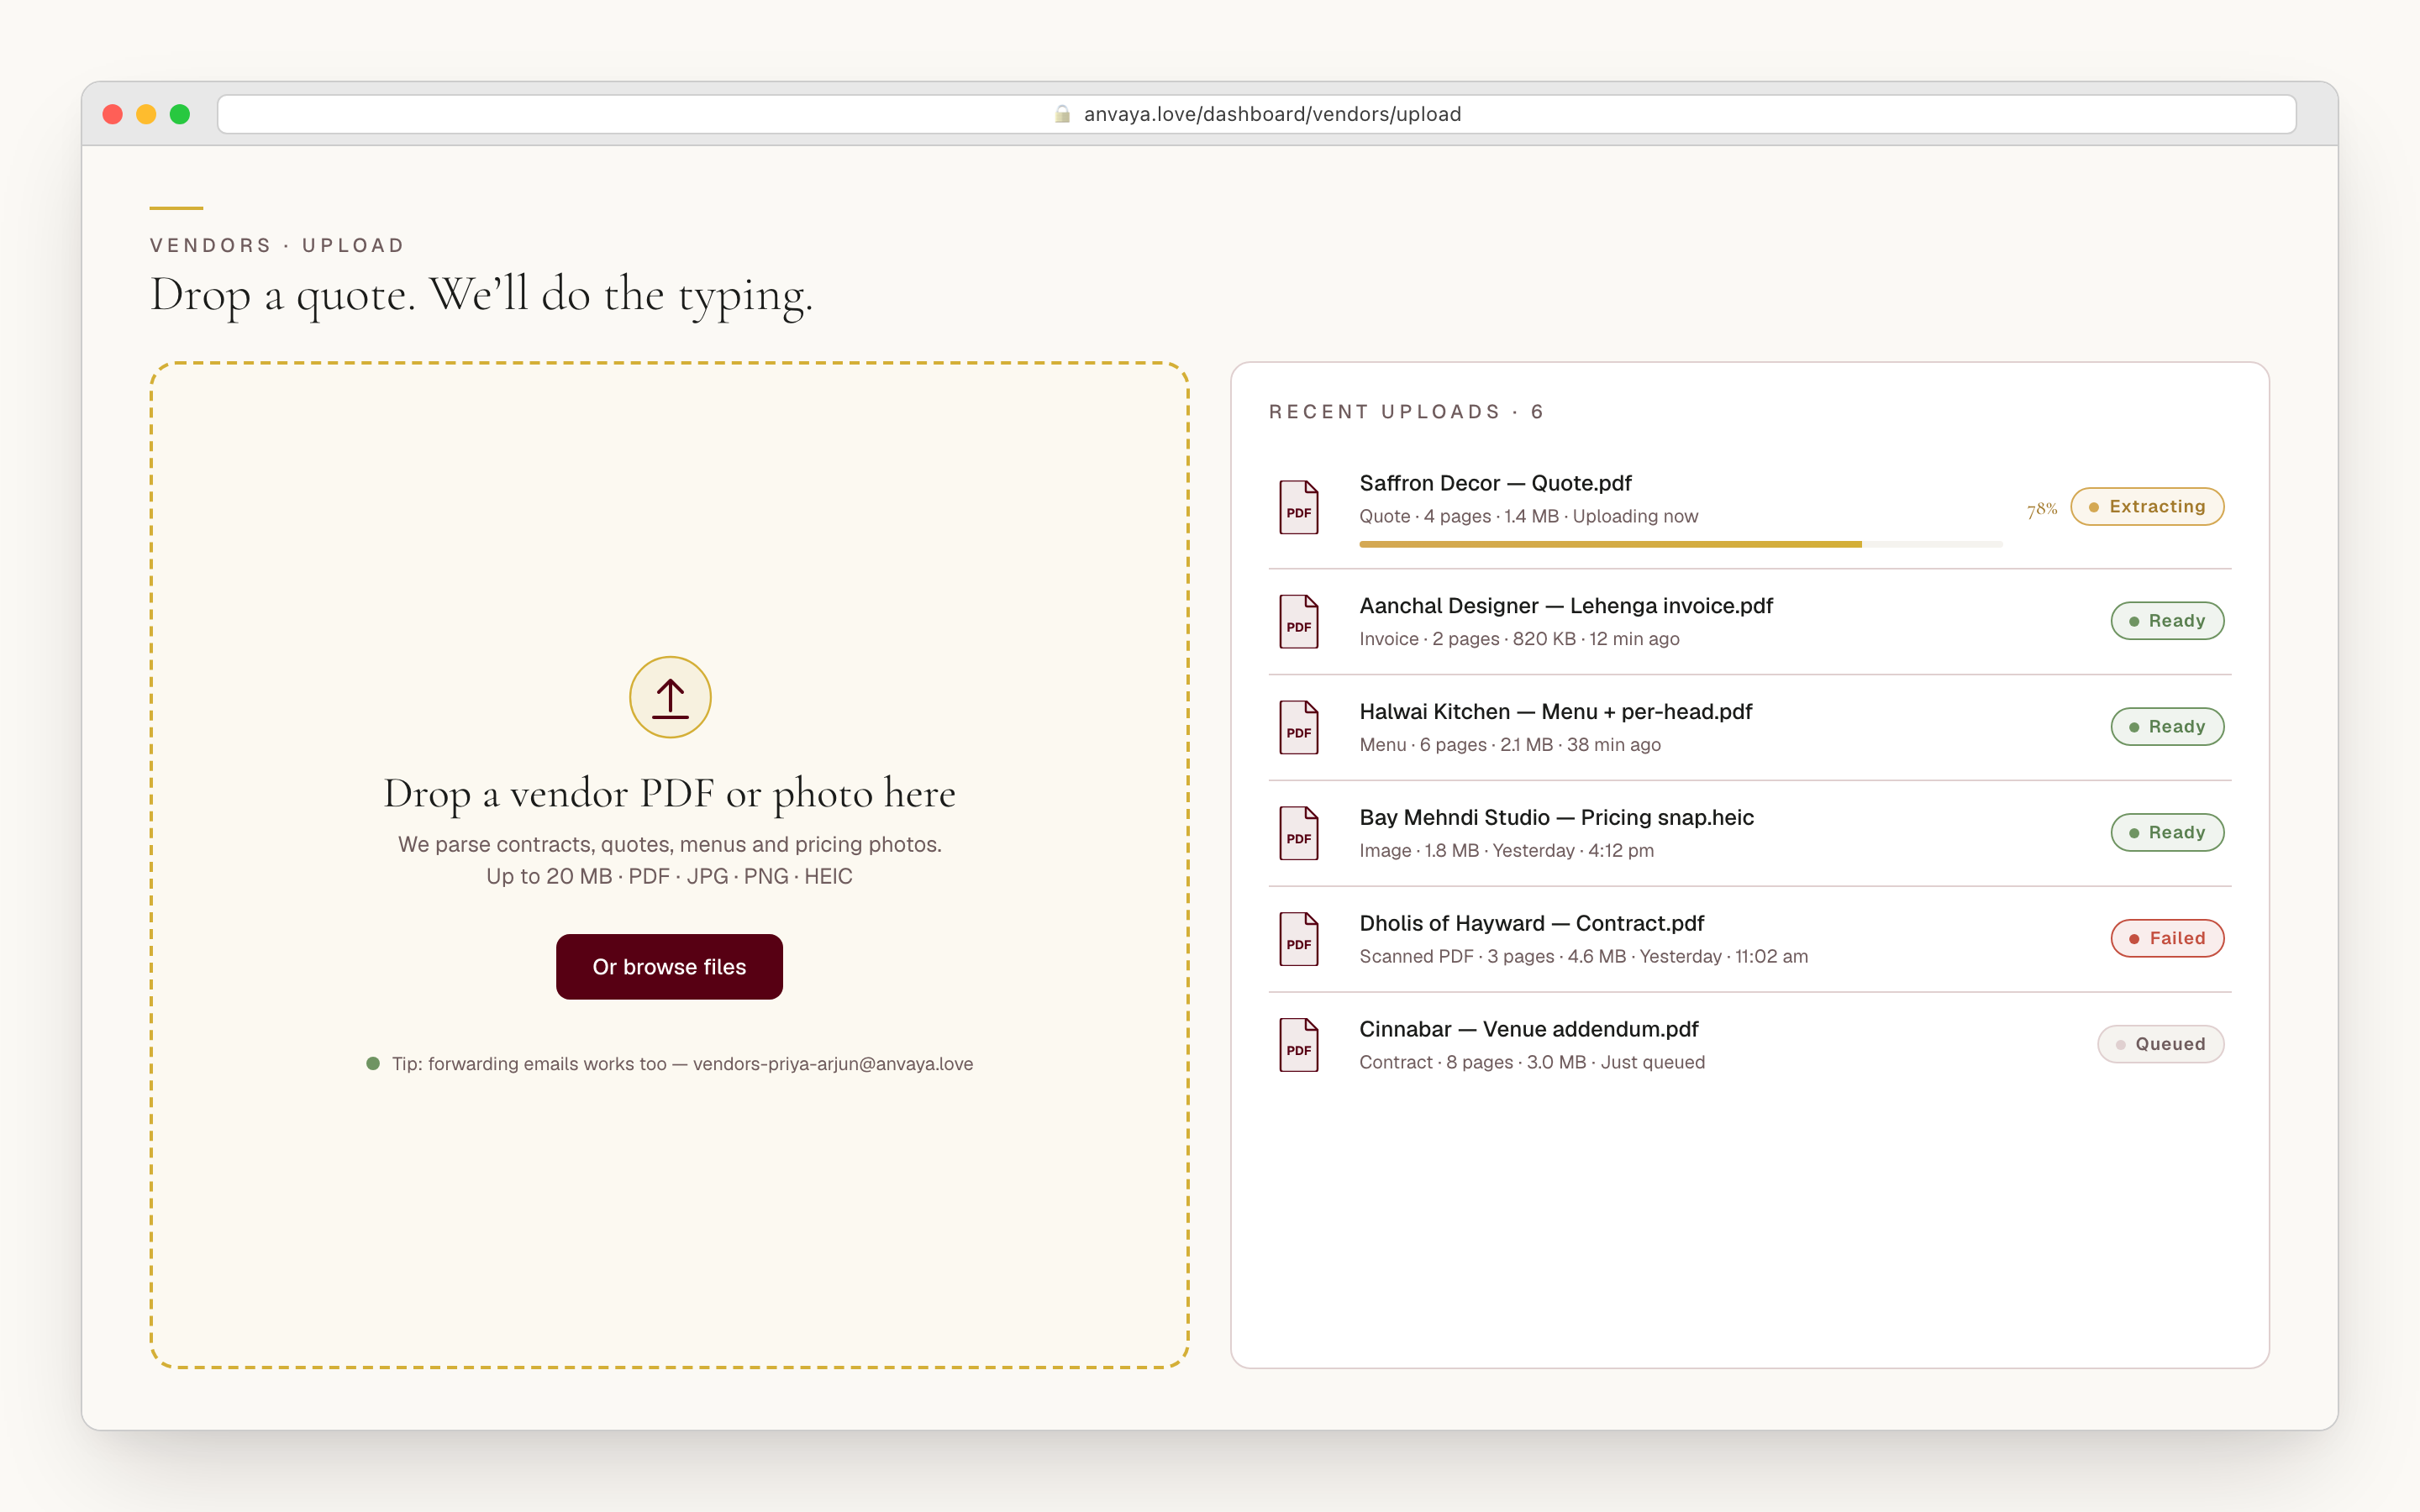The width and height of the screenshot is (2420, 1512).
Task: Click the Failed badge for Dholis of Hayward
Action: (2167, 938)
